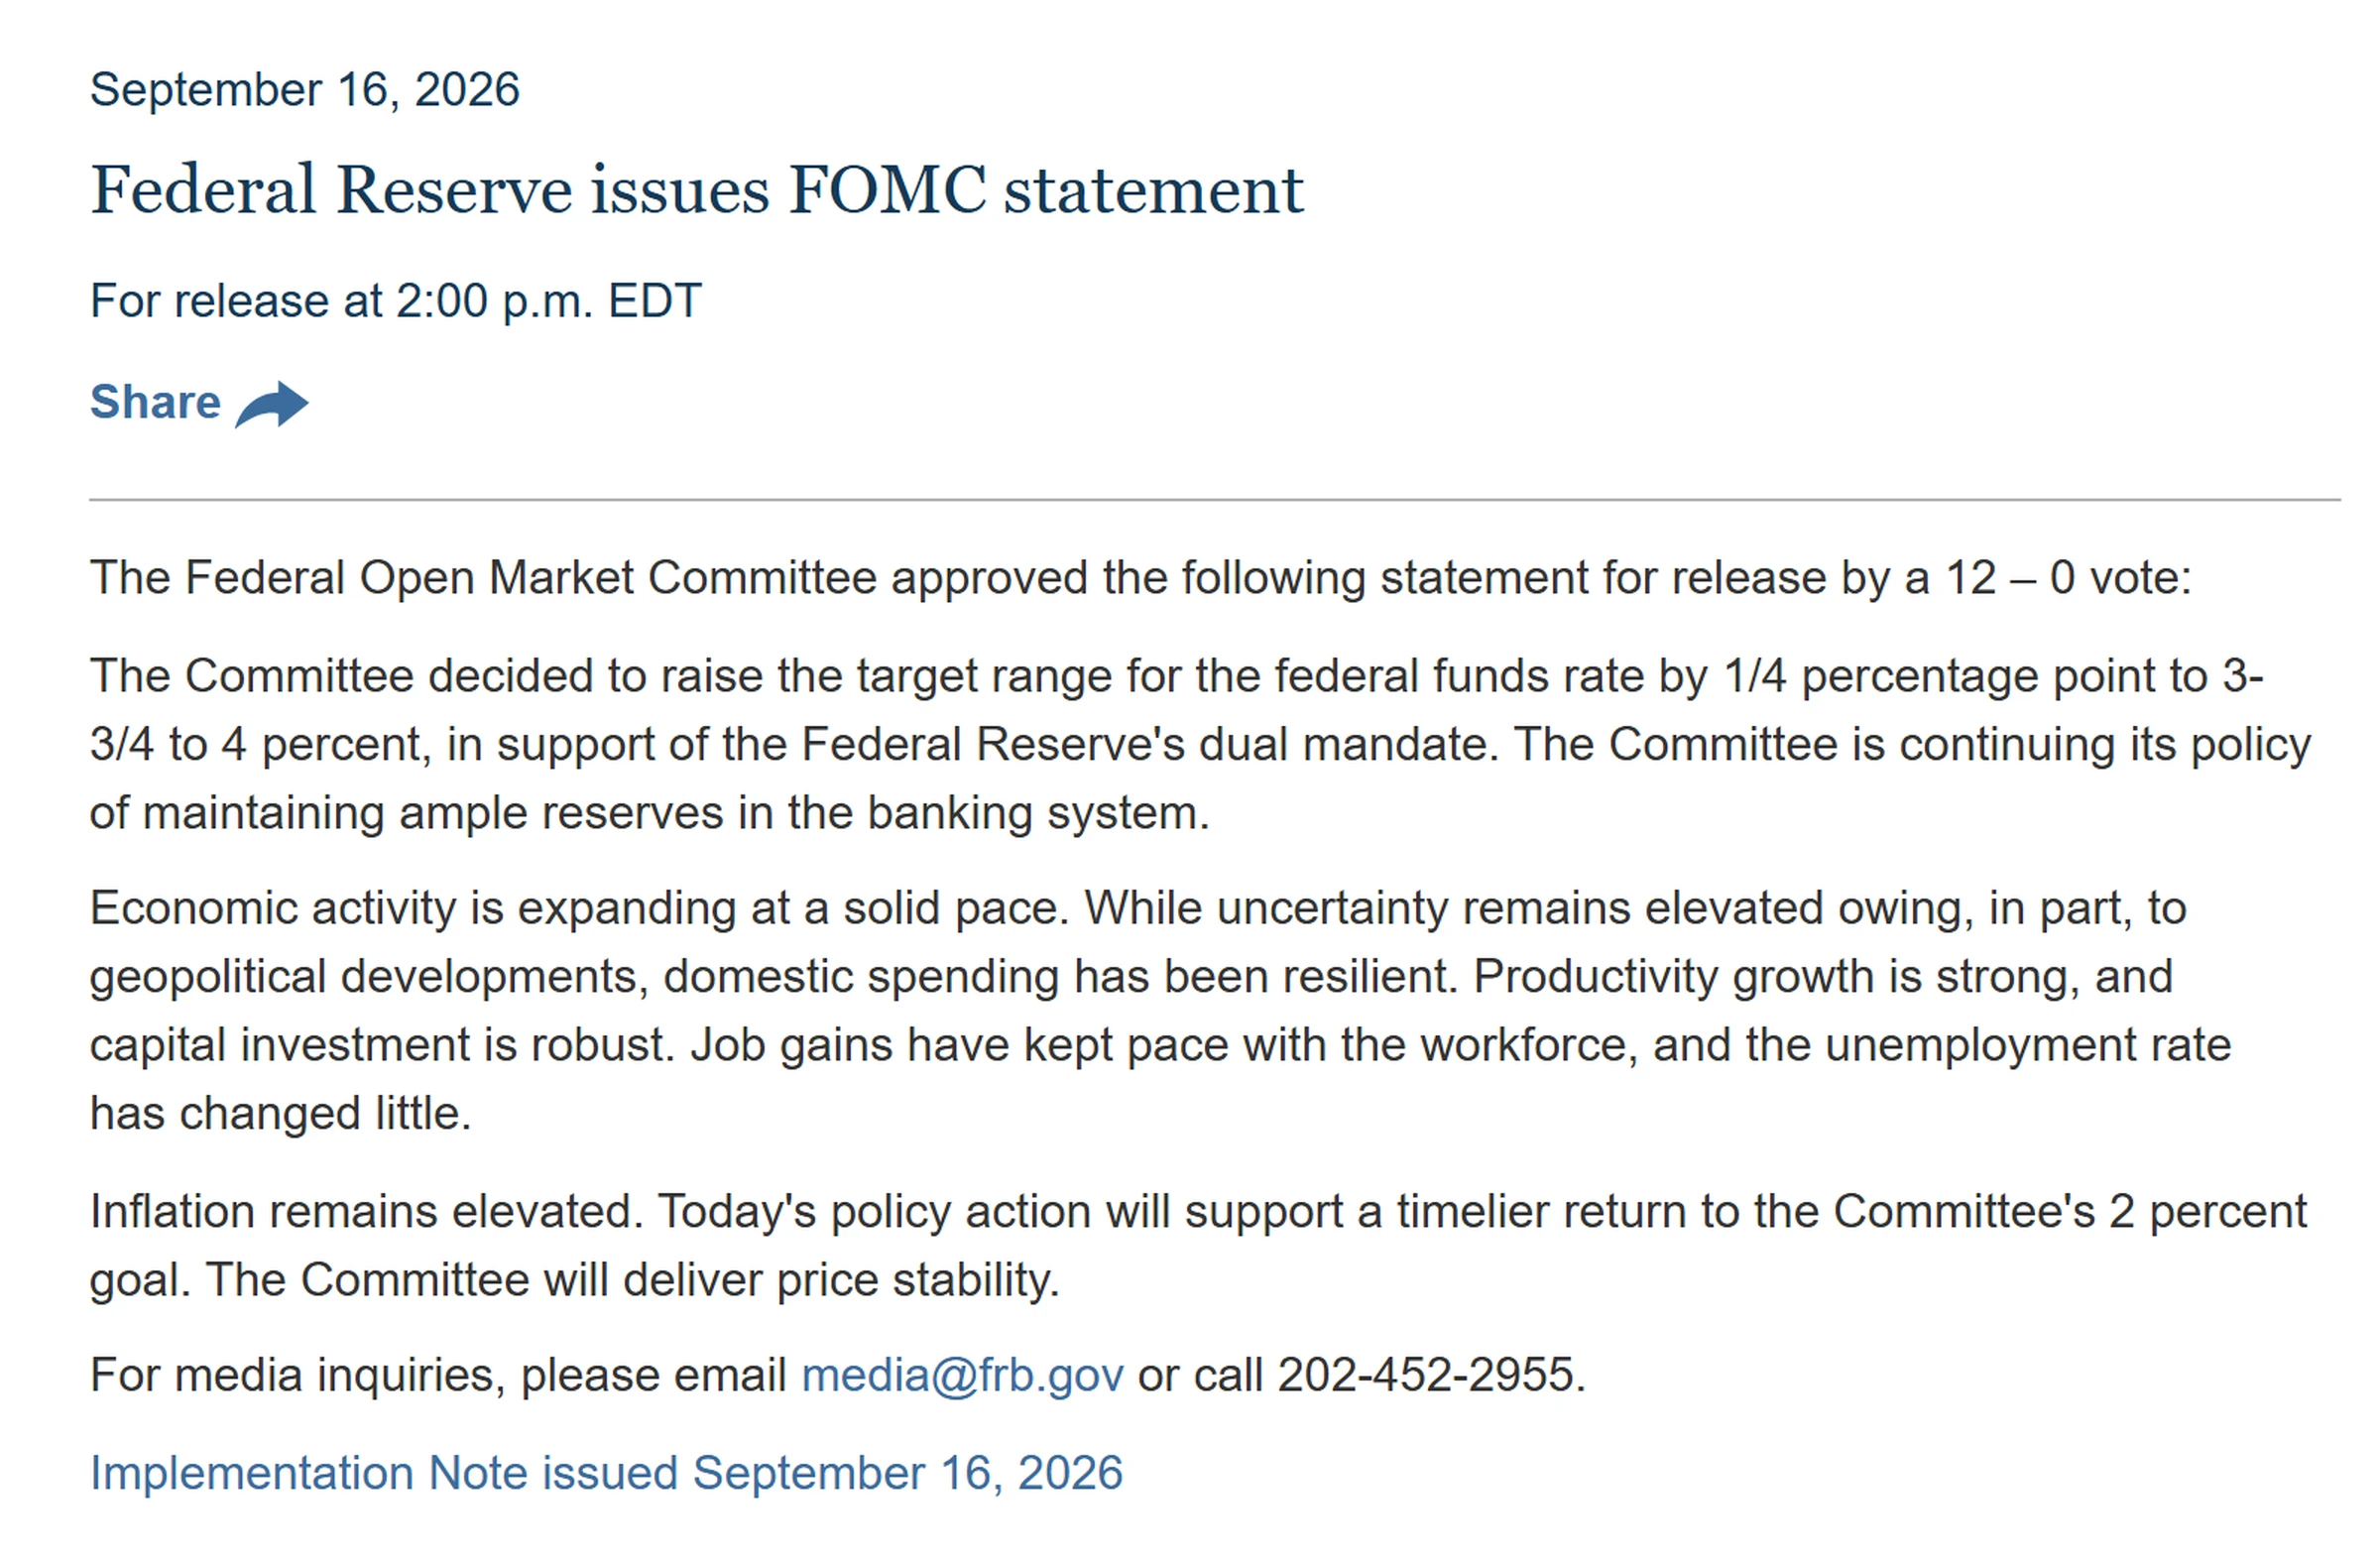This screenshot has width=2380, height=1562.
Task: Click the word FOMC in the headline
Action: pyautogui.click(x=888, y=190)
